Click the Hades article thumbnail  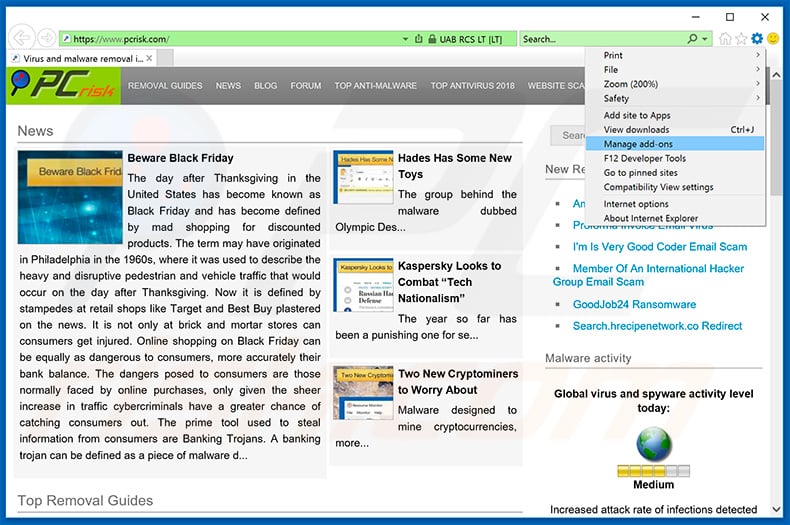pyautogui.click(x=363, y=177)
